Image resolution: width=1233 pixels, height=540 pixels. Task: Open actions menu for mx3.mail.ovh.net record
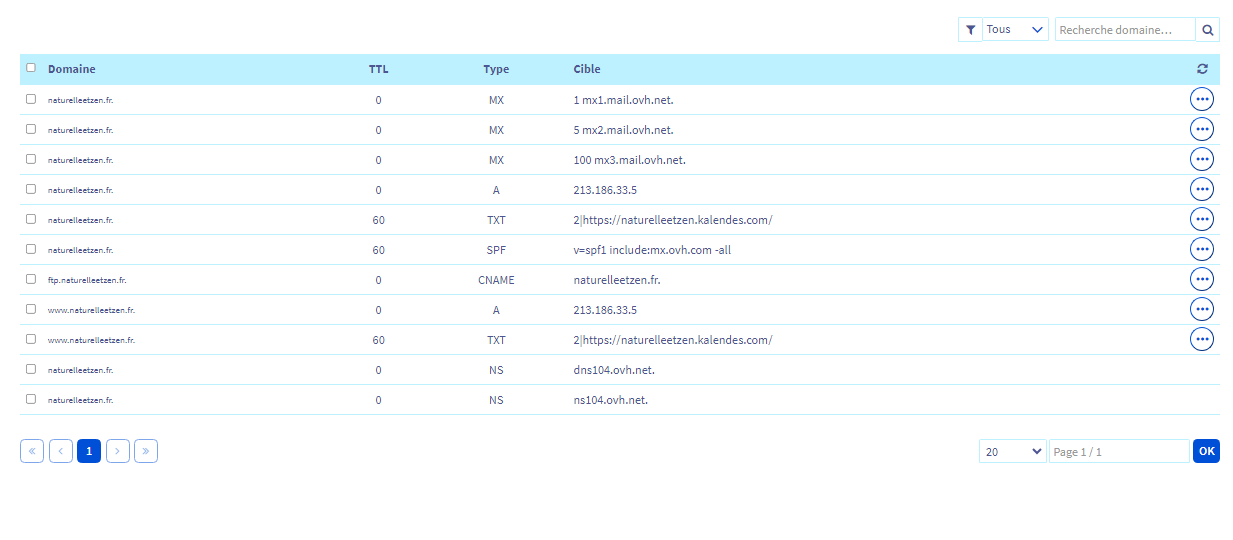coord(1201,159)
